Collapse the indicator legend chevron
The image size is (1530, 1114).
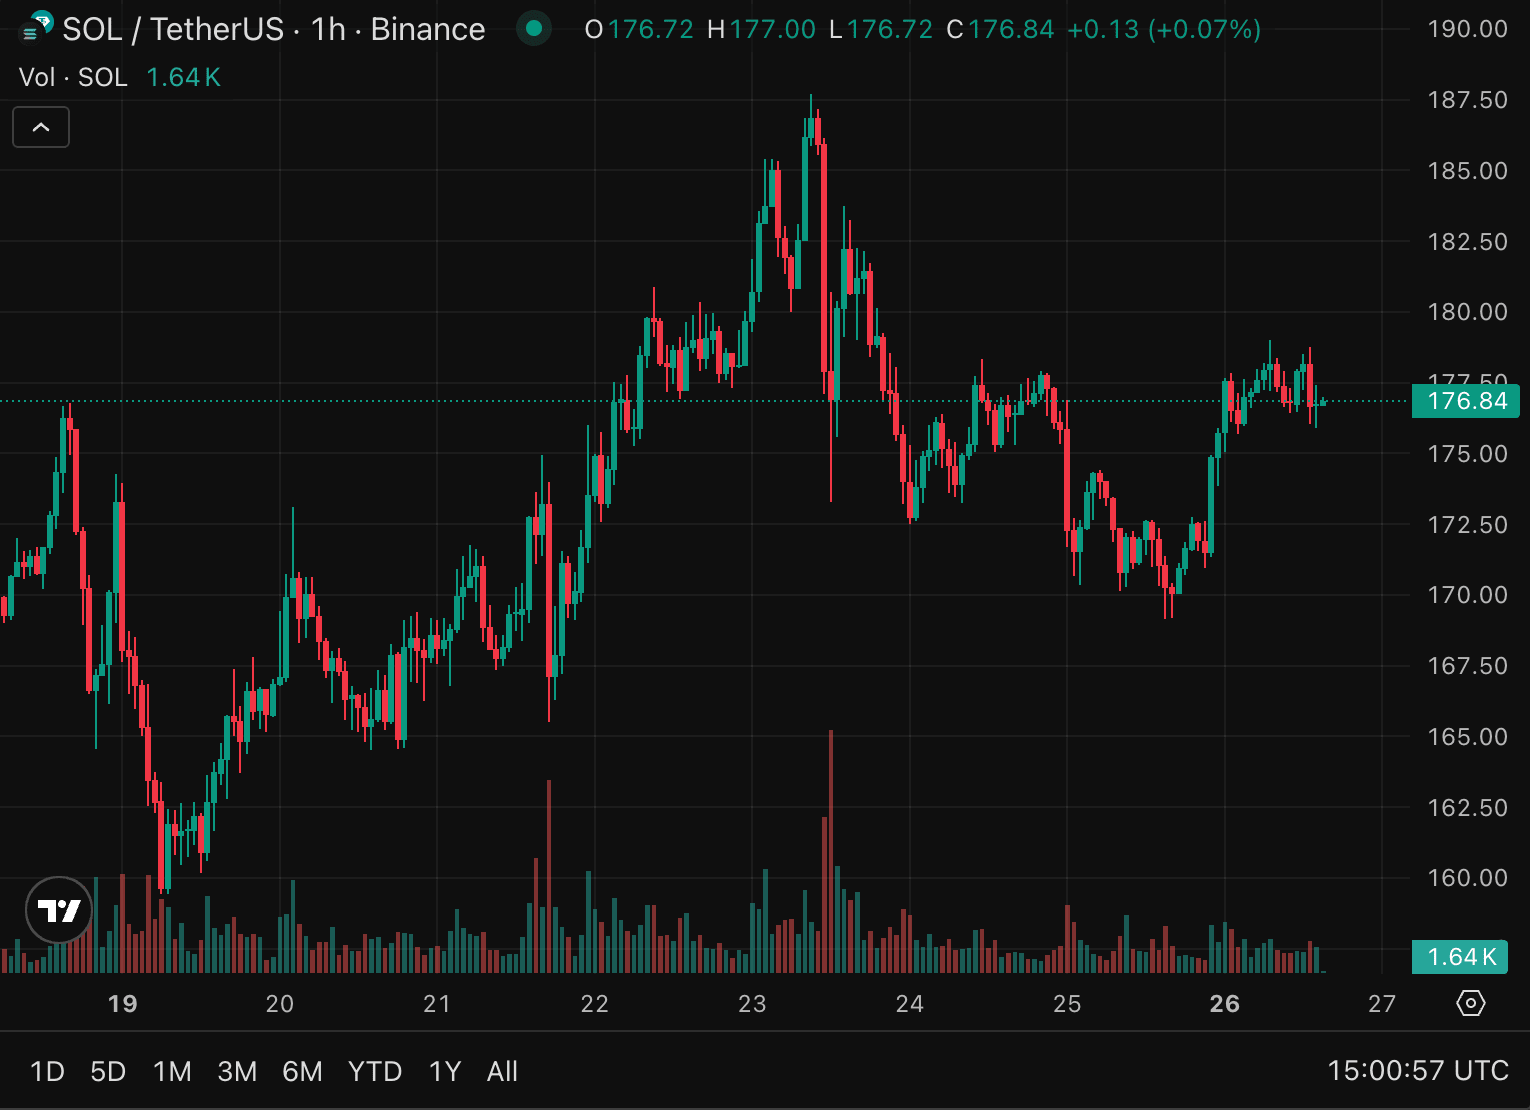(41, 127)
